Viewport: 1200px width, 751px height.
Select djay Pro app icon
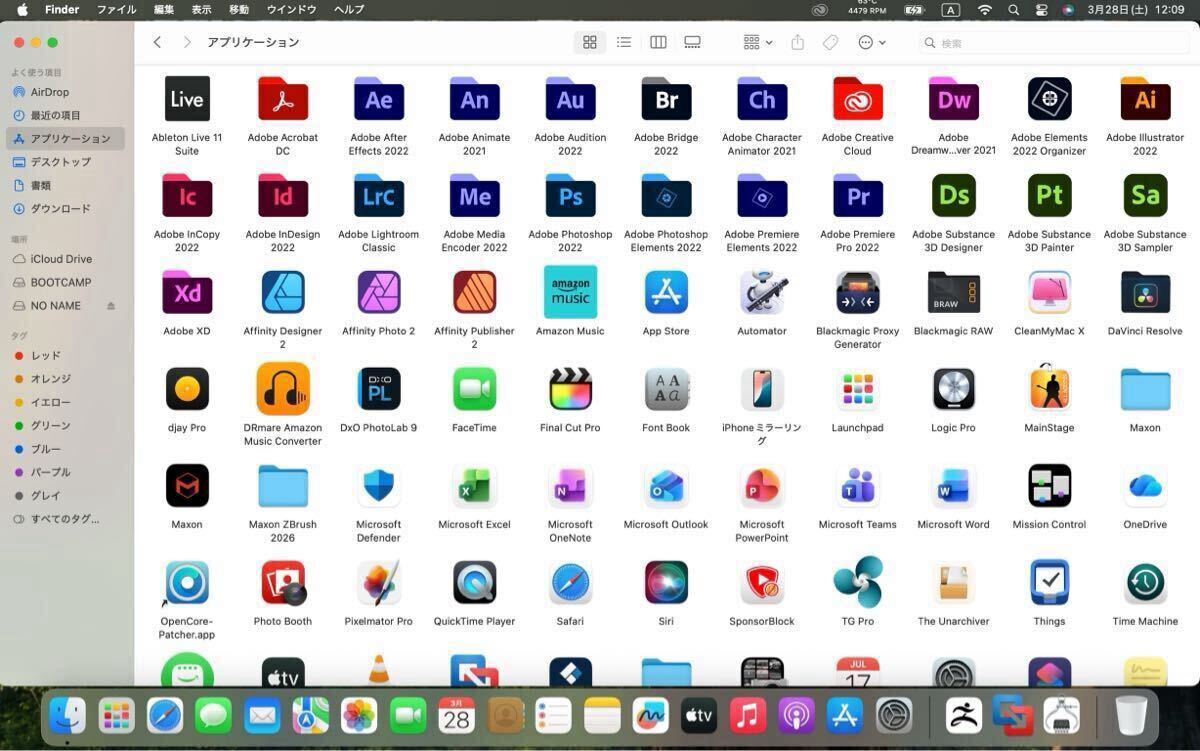pyautogui.click(x=187, y=389)
